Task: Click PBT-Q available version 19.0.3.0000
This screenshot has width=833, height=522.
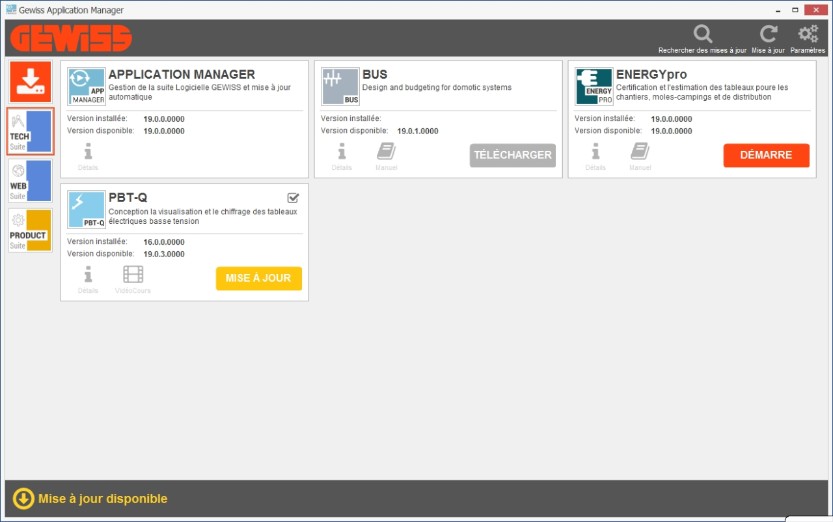Action: tap(164, 254)
